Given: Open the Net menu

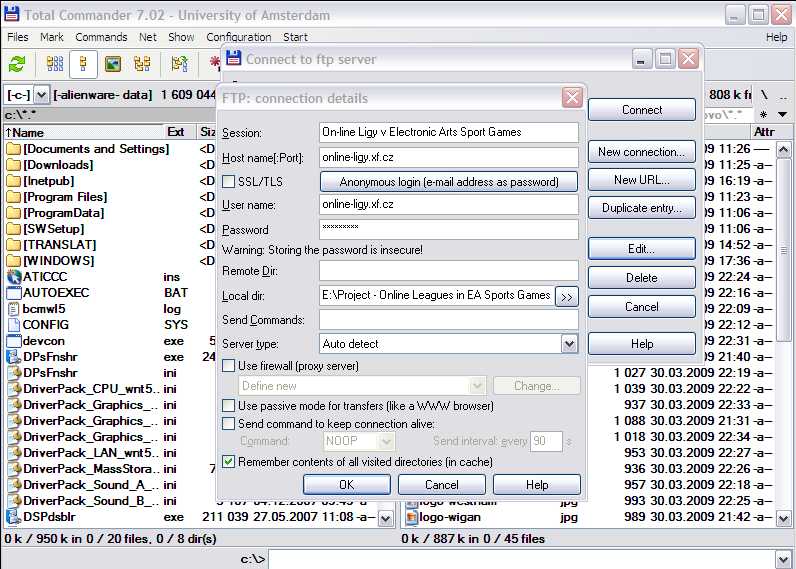Looking at the screenshot, I should tap(148, 37).
